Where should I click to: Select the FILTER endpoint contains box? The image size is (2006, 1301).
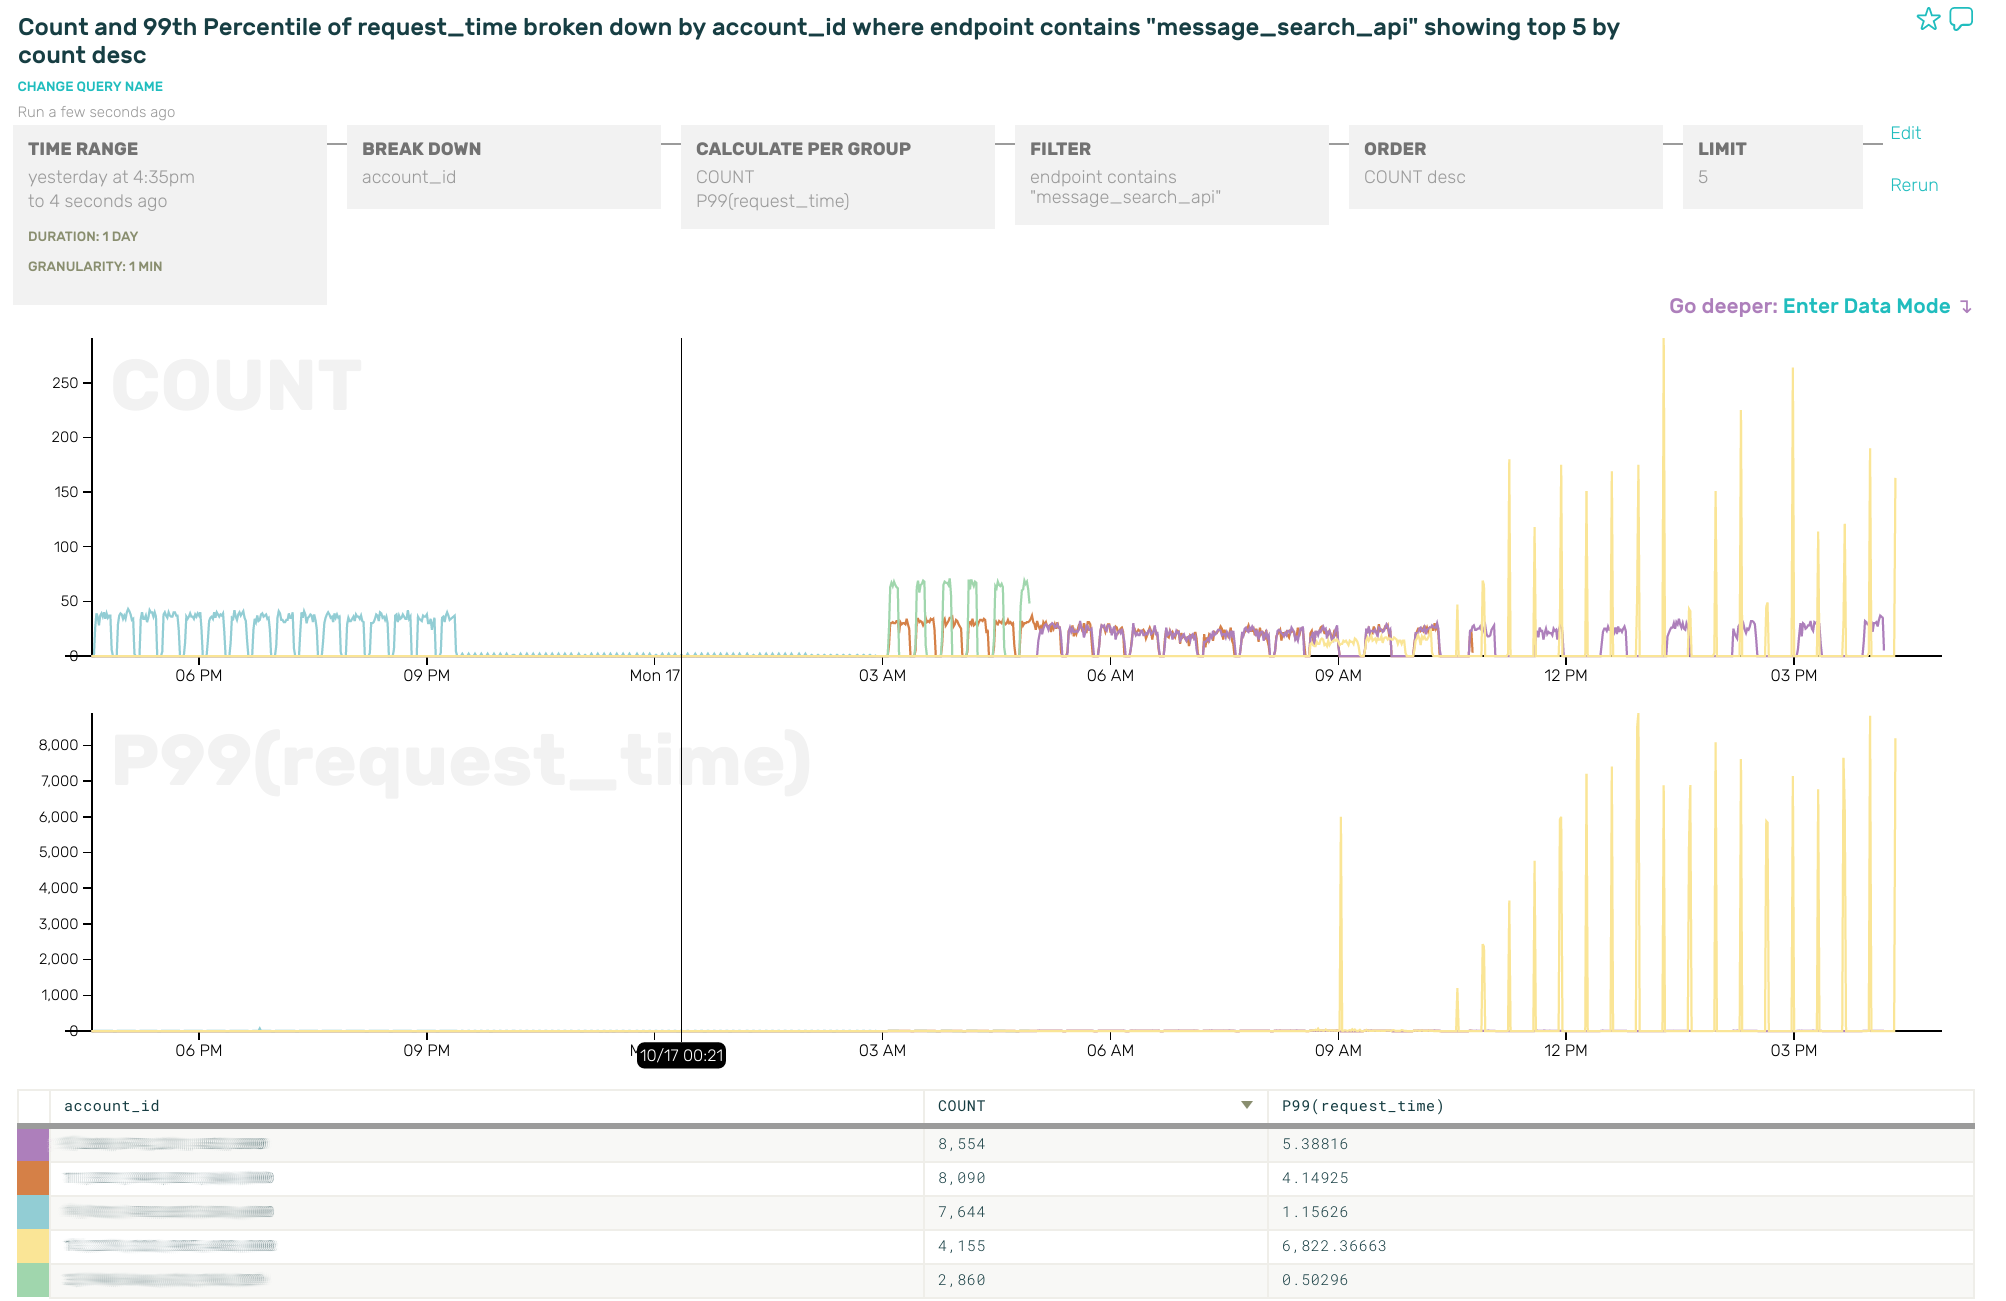[x=1171, y=174]
